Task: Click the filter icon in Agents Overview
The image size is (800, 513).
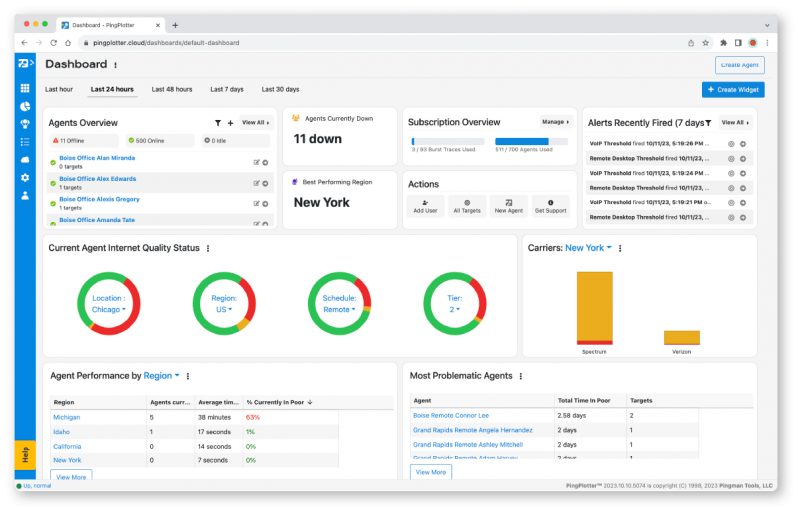Action: click(218, 123)
